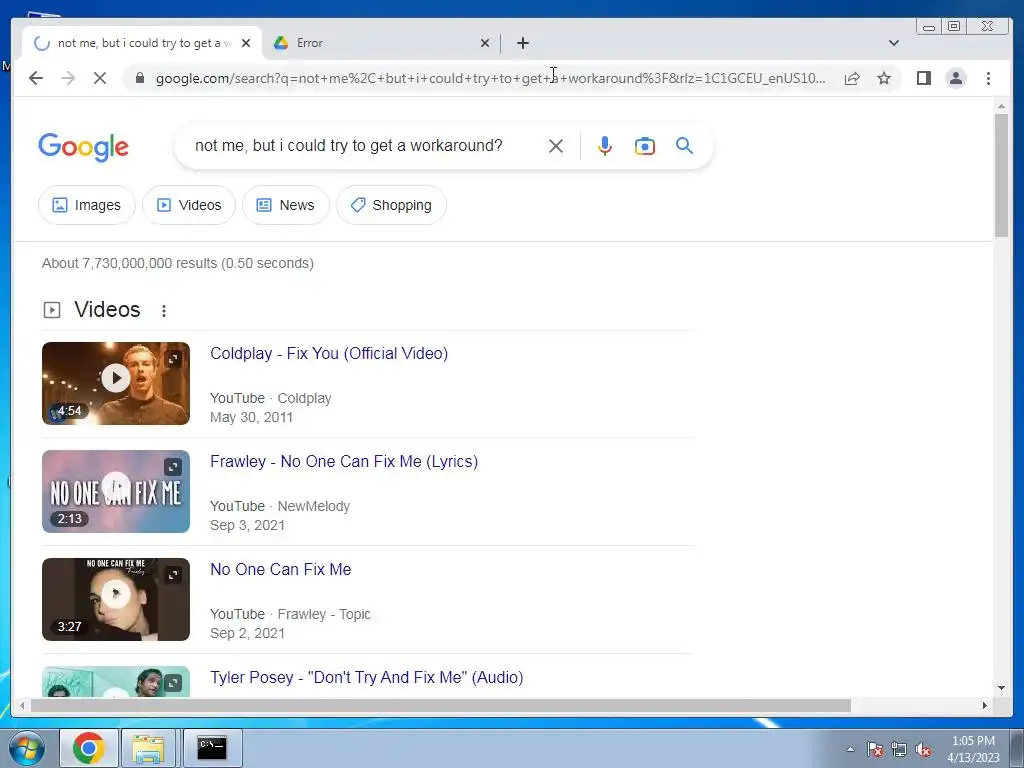Open Chrome's three-dot menu

click(x=988, y=78)
